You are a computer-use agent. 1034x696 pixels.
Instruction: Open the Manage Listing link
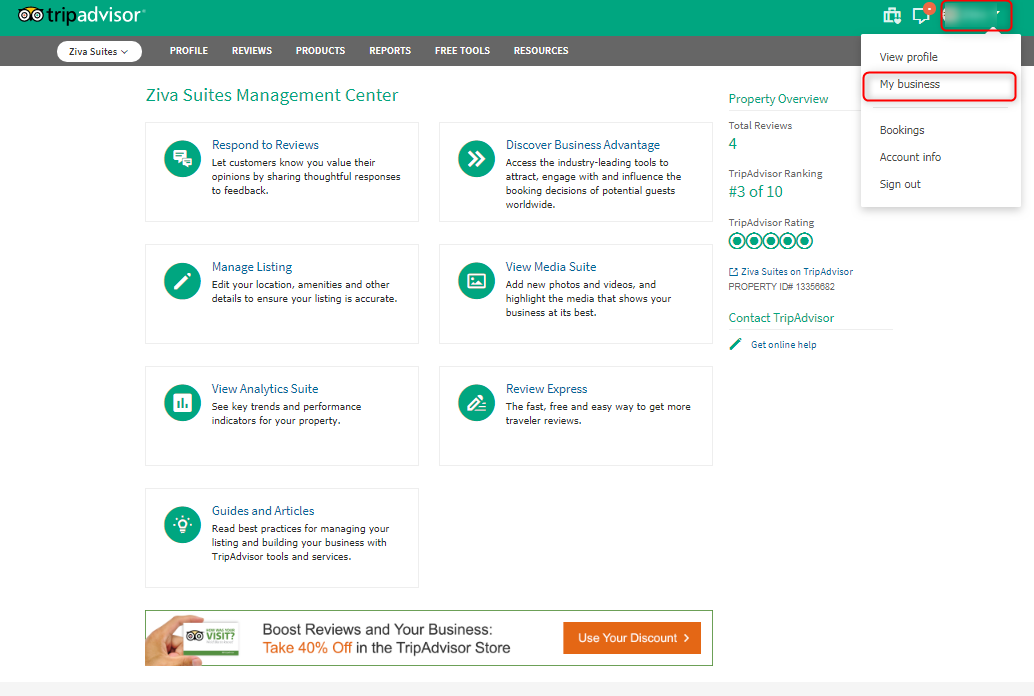252,267
